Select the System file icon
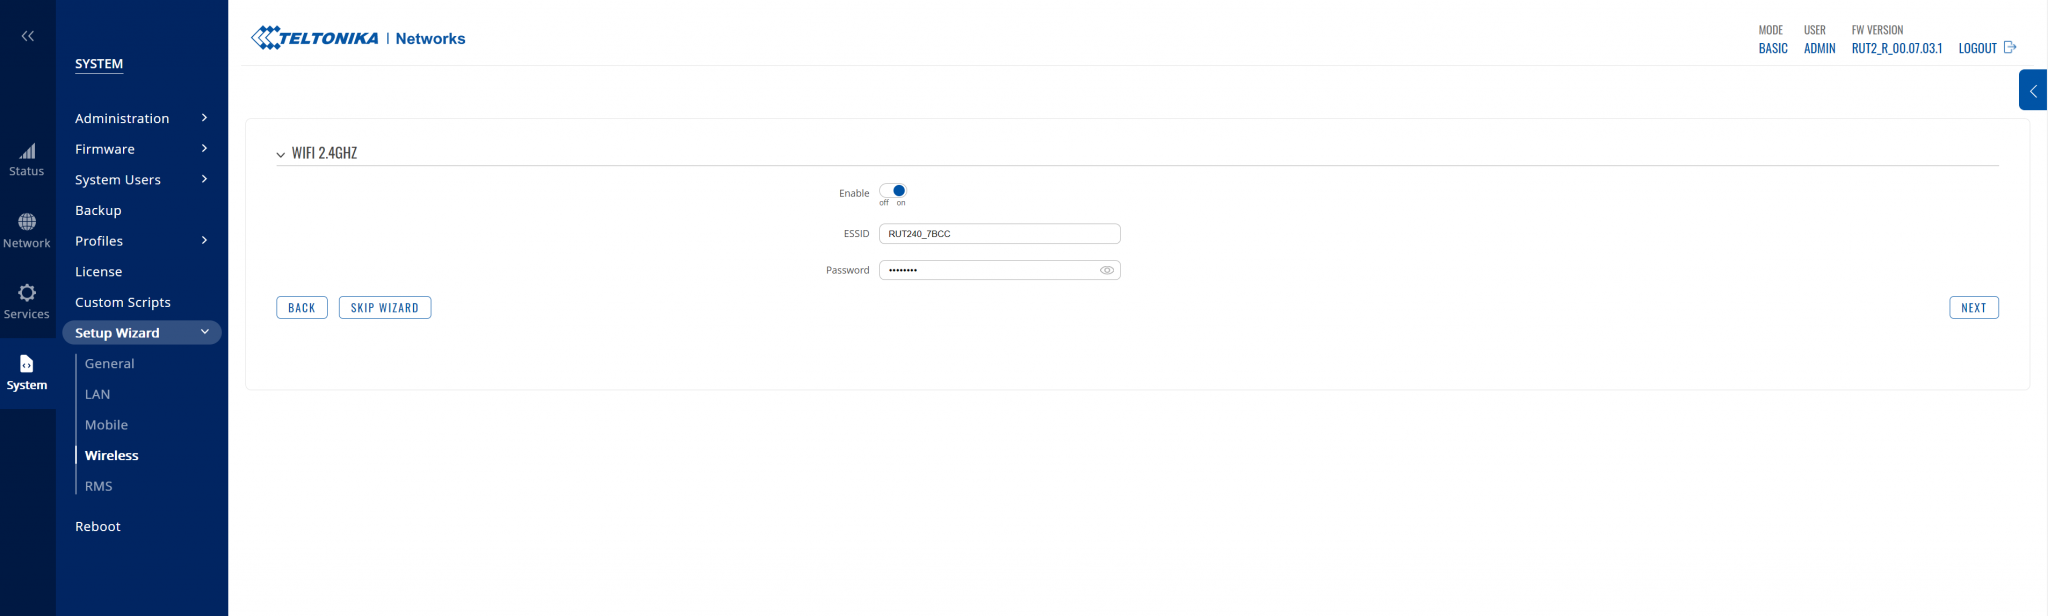The width and height of the screenshot is (2048, 616). pos(27,364)
